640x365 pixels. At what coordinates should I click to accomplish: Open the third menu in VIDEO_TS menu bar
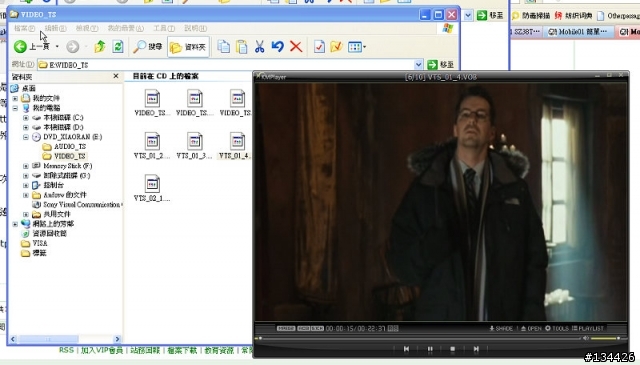87,28
